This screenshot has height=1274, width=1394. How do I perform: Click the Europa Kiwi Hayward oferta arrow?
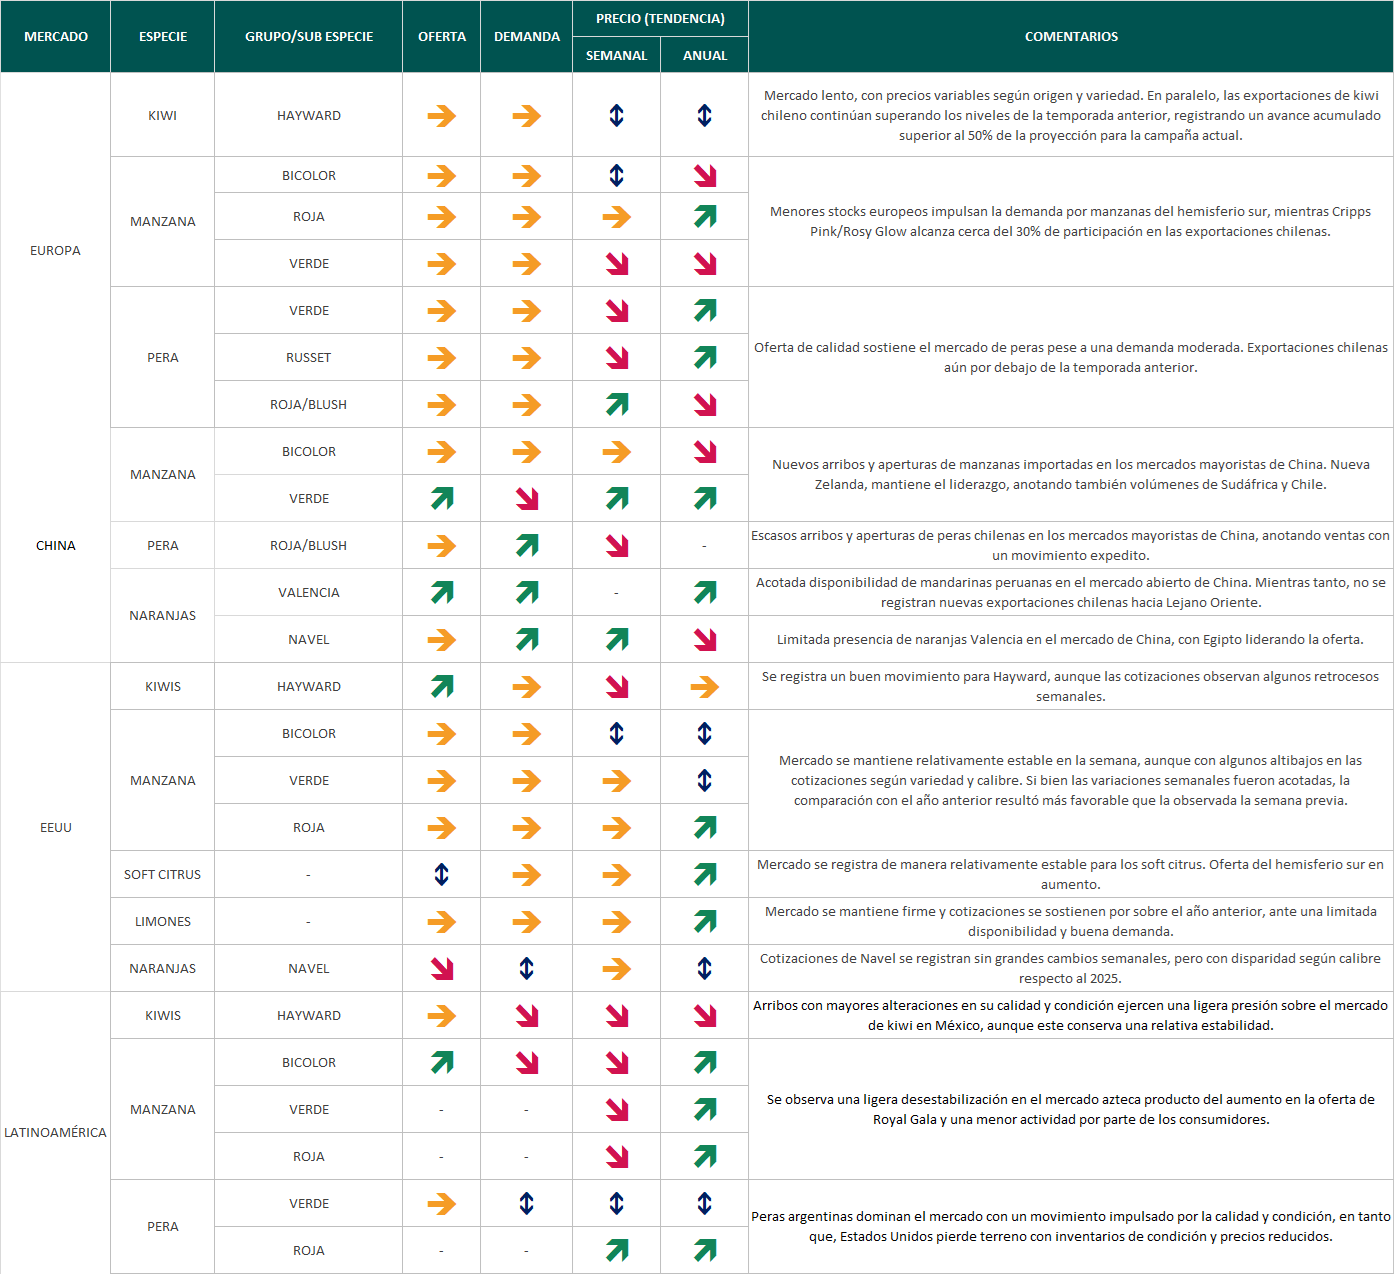(441, 116)
